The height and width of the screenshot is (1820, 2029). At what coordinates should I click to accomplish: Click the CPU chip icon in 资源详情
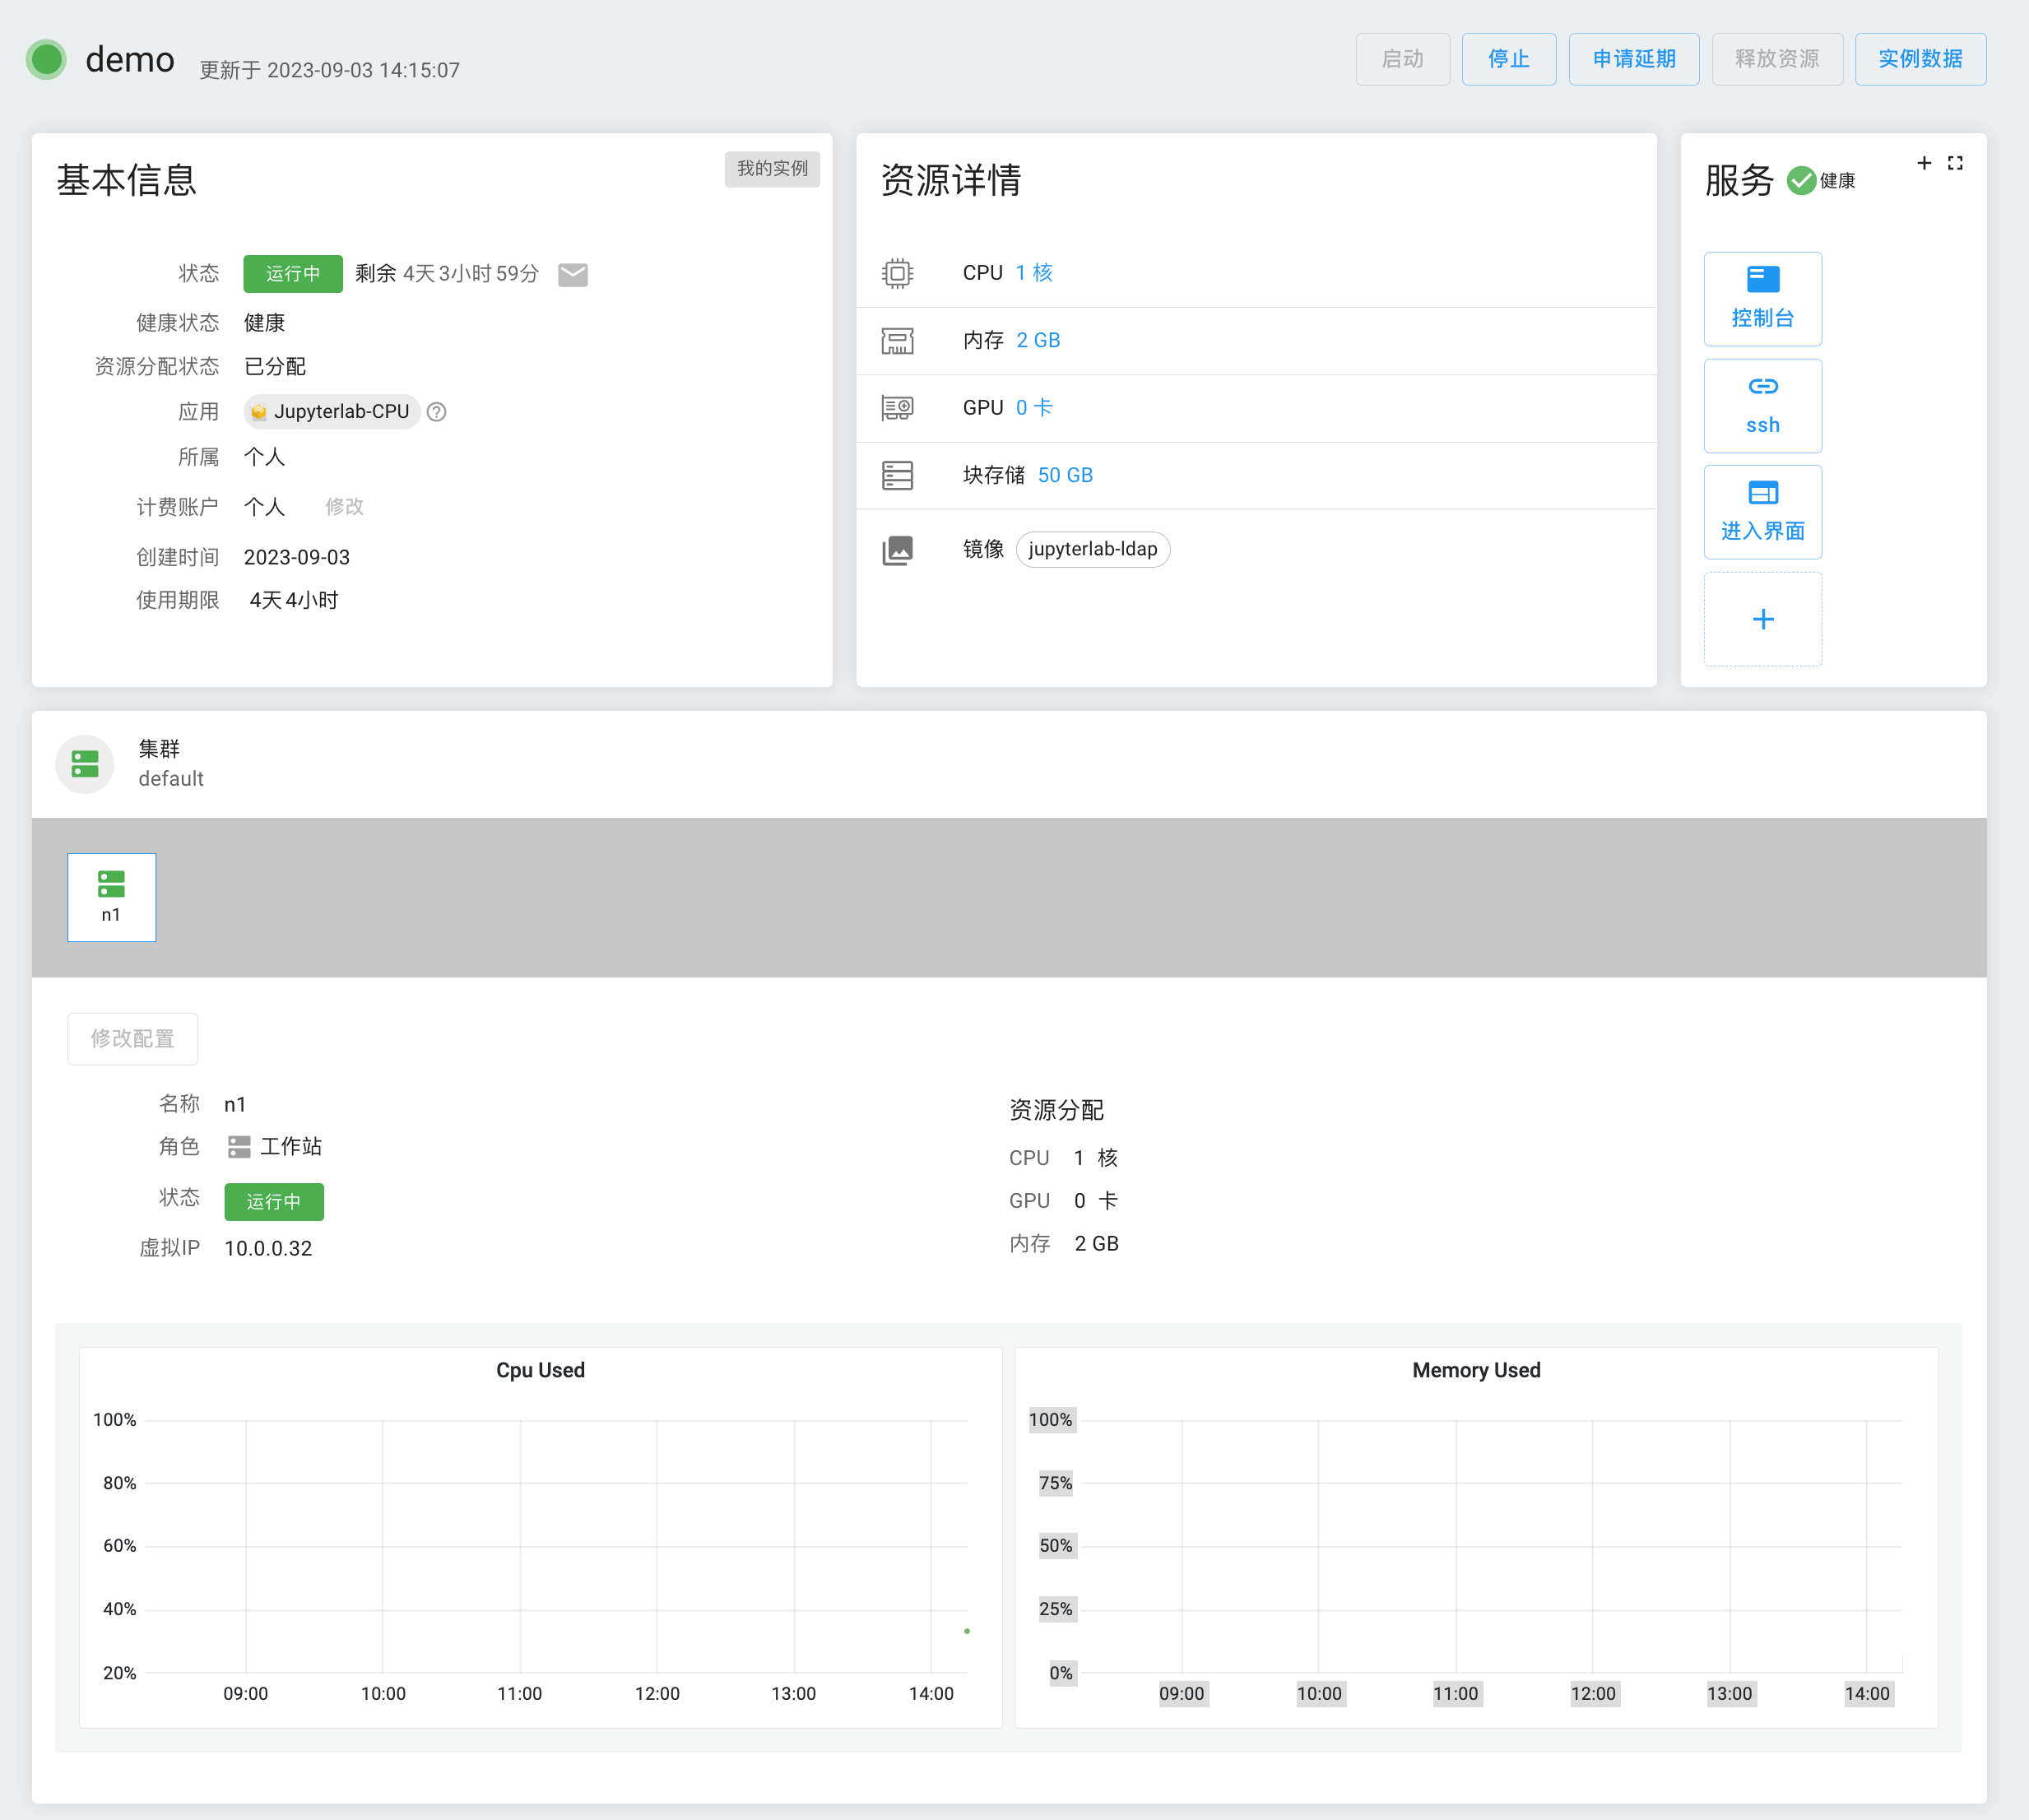898,273
